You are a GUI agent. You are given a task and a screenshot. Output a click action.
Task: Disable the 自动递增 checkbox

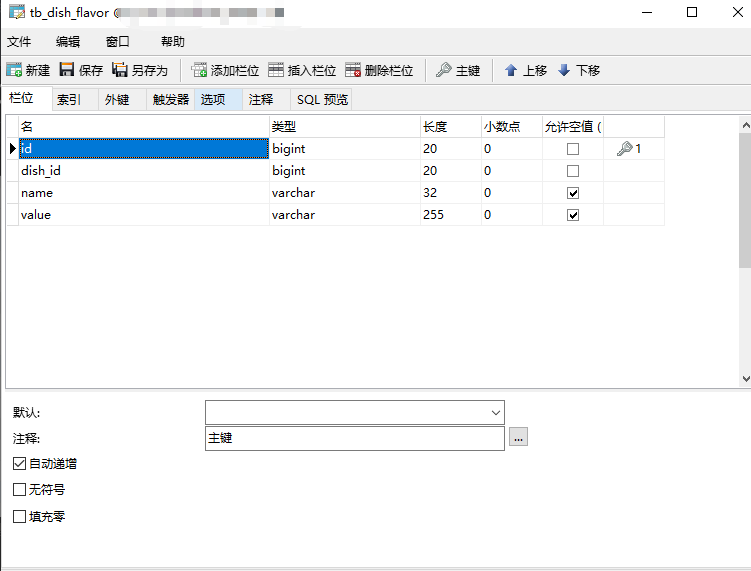tap(19, 463)
